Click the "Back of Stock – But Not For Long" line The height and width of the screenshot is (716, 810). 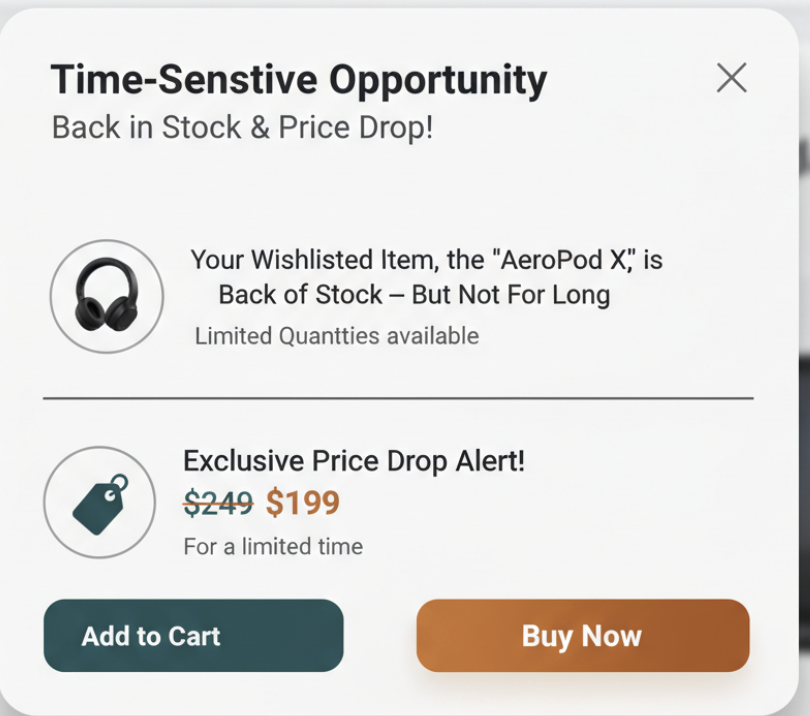414,295
